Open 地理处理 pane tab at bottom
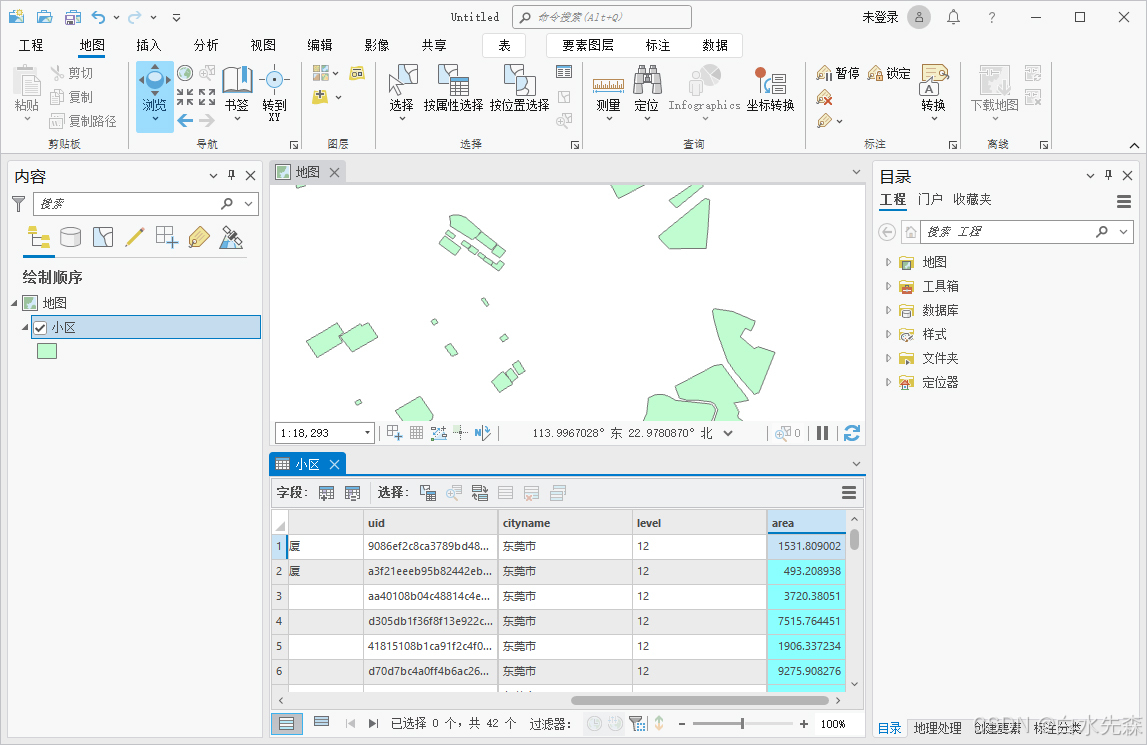The height and width of the screenshot is (745, 1147). click(x=937, y=728)
